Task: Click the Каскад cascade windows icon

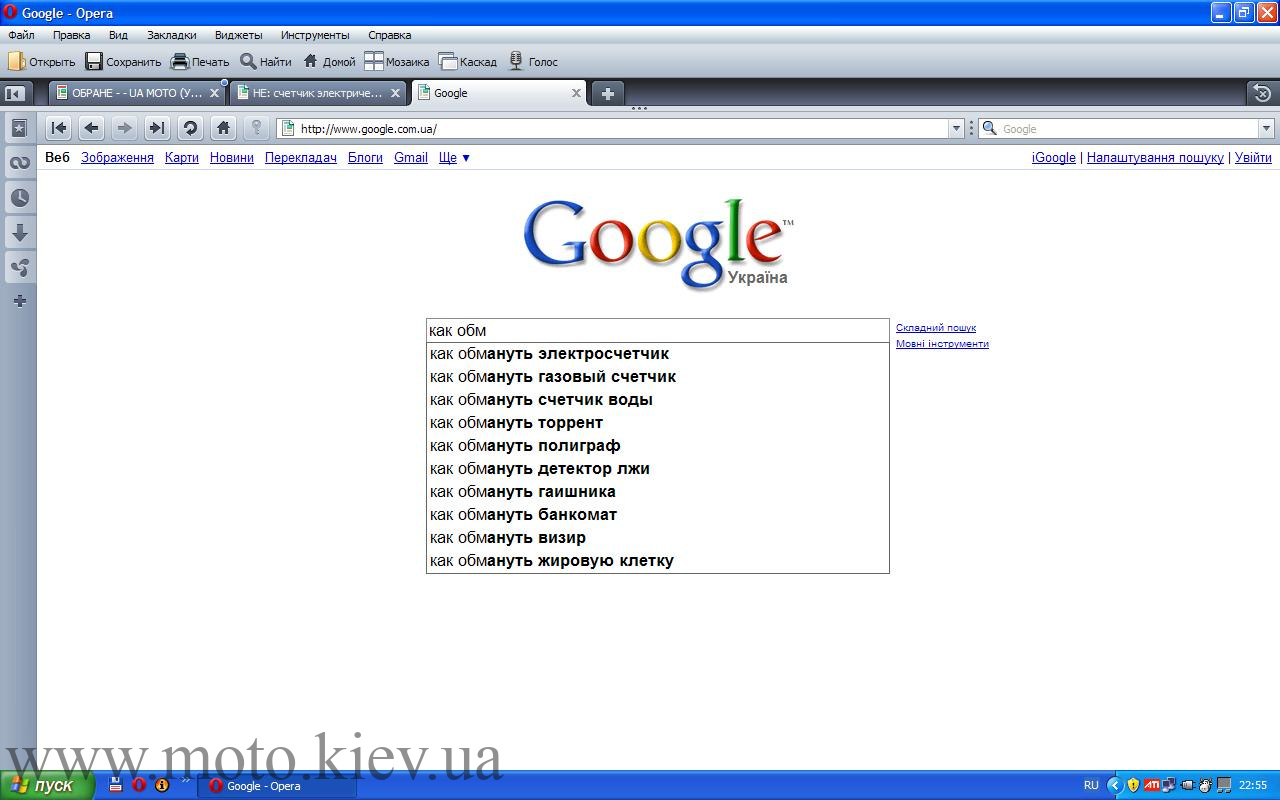Action: point(448,61)
